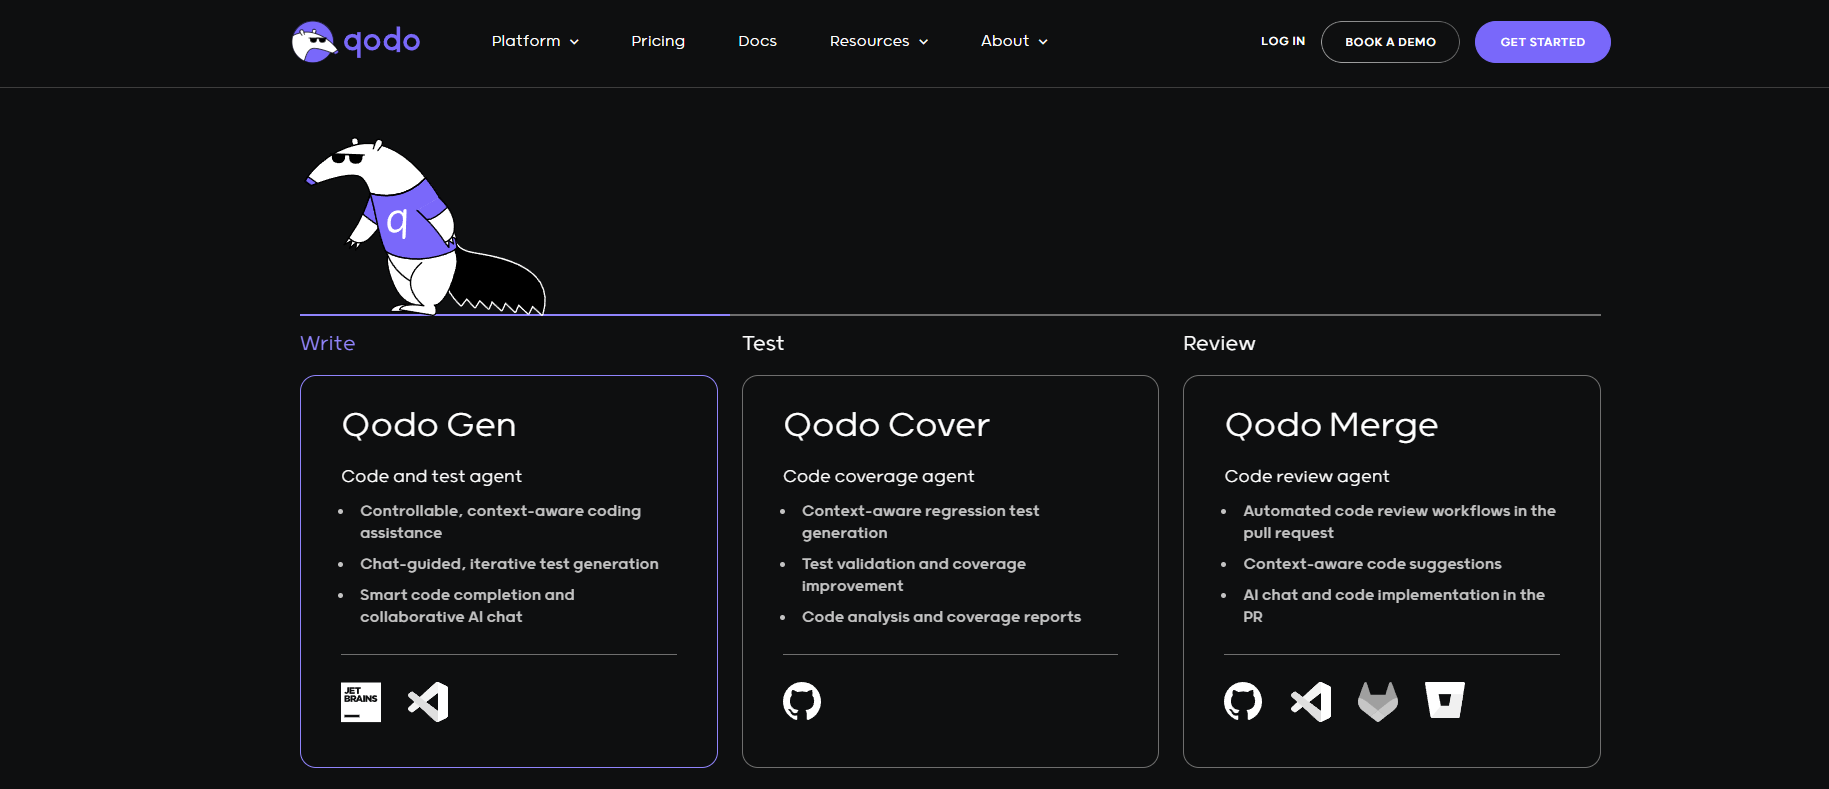This screenshot has height=789, width=1829.
Task: Select the Test tab
Action: coord(763,343)
